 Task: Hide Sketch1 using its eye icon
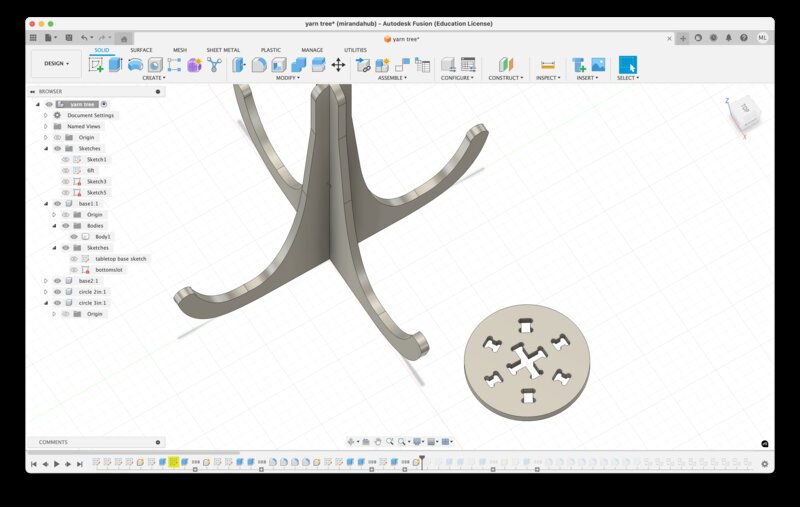66,159
